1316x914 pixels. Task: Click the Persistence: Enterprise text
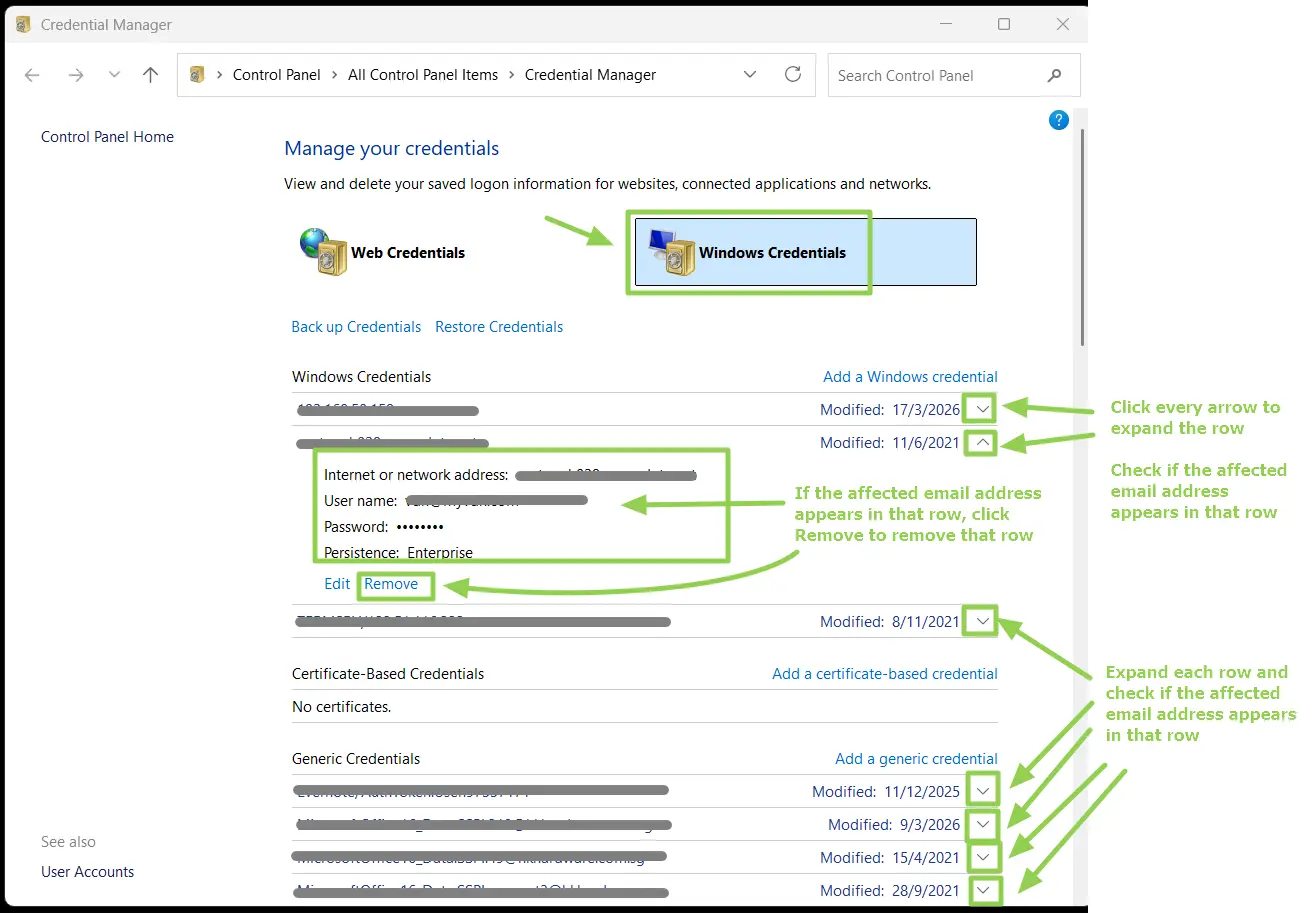coord(398,553)
